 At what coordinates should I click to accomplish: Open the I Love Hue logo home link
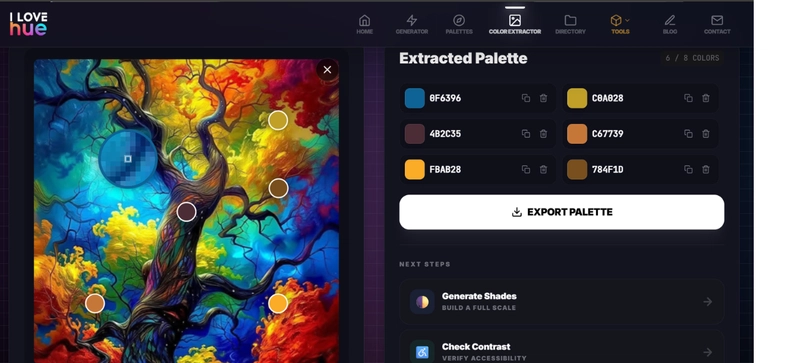pyautogui.click(x=28, y=23)
